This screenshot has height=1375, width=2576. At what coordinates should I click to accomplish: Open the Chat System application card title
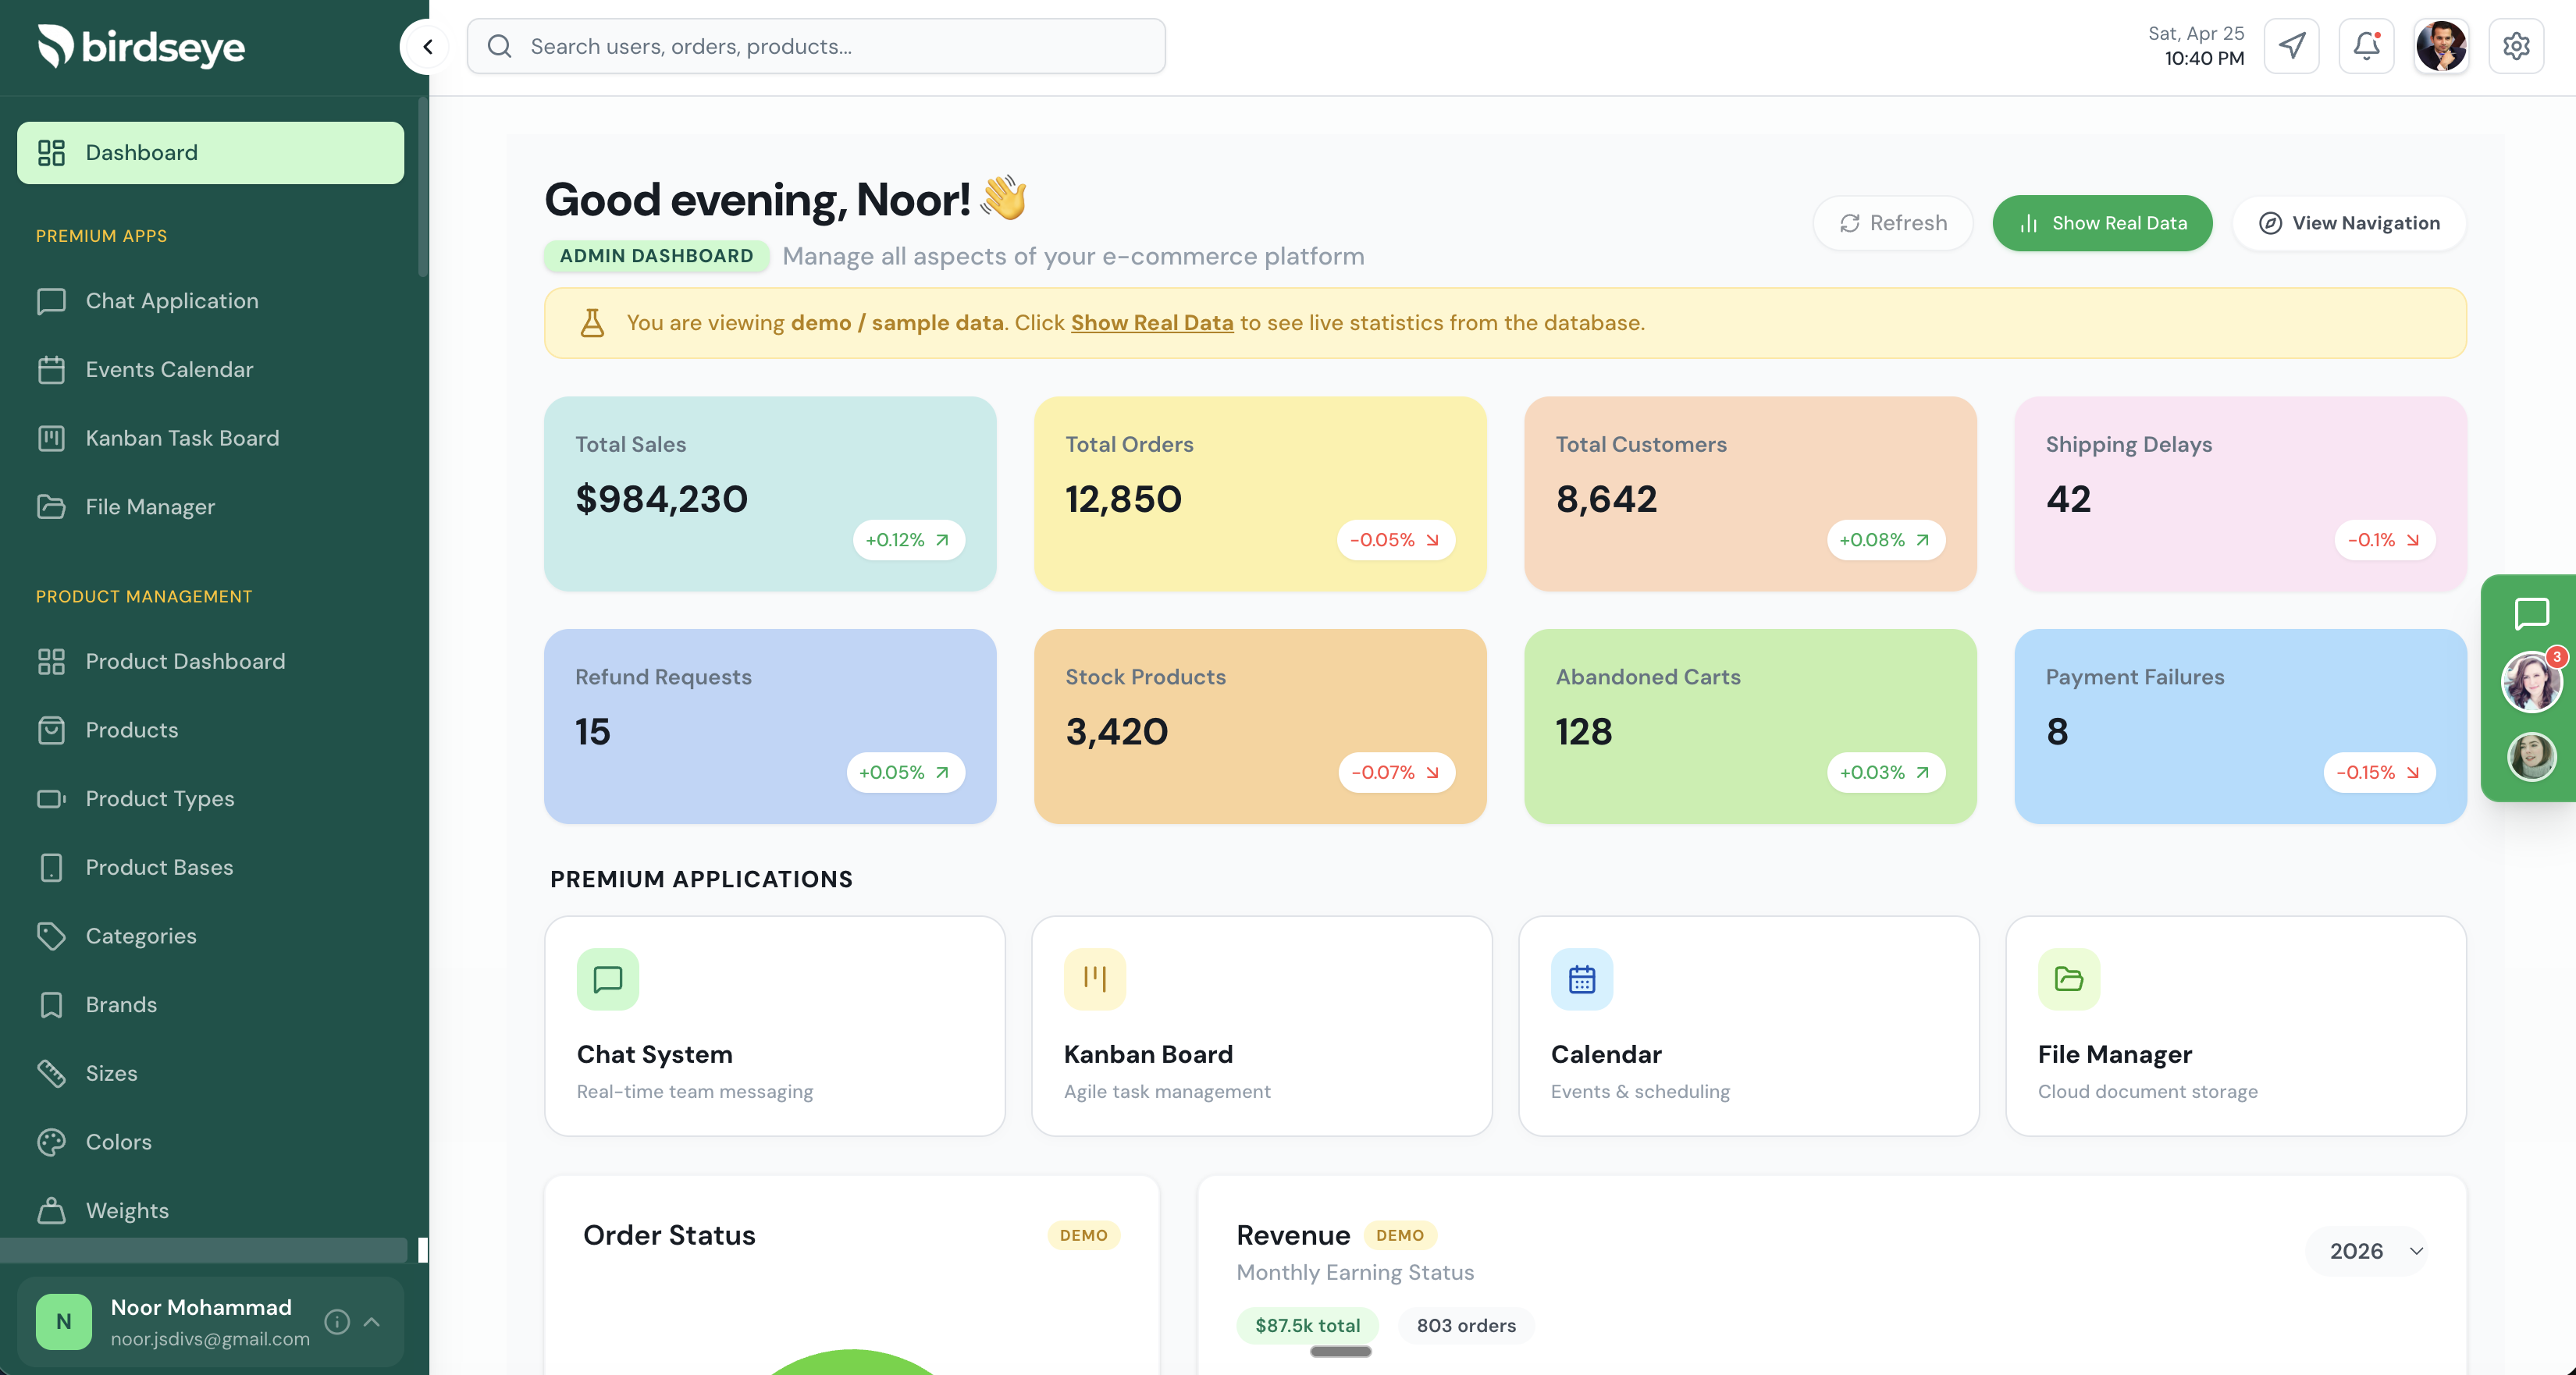point(654,1055)
